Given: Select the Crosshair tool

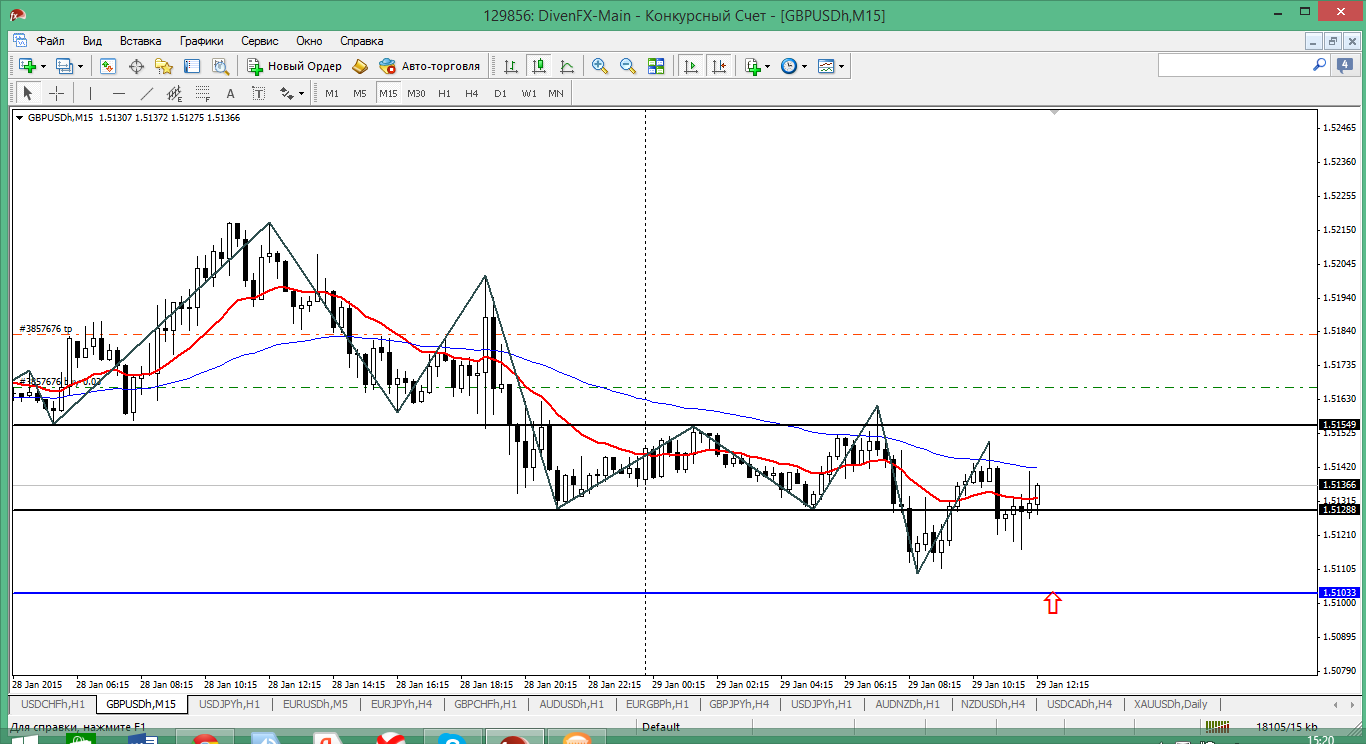Looking at the screenshot, I should click(57, 93).
